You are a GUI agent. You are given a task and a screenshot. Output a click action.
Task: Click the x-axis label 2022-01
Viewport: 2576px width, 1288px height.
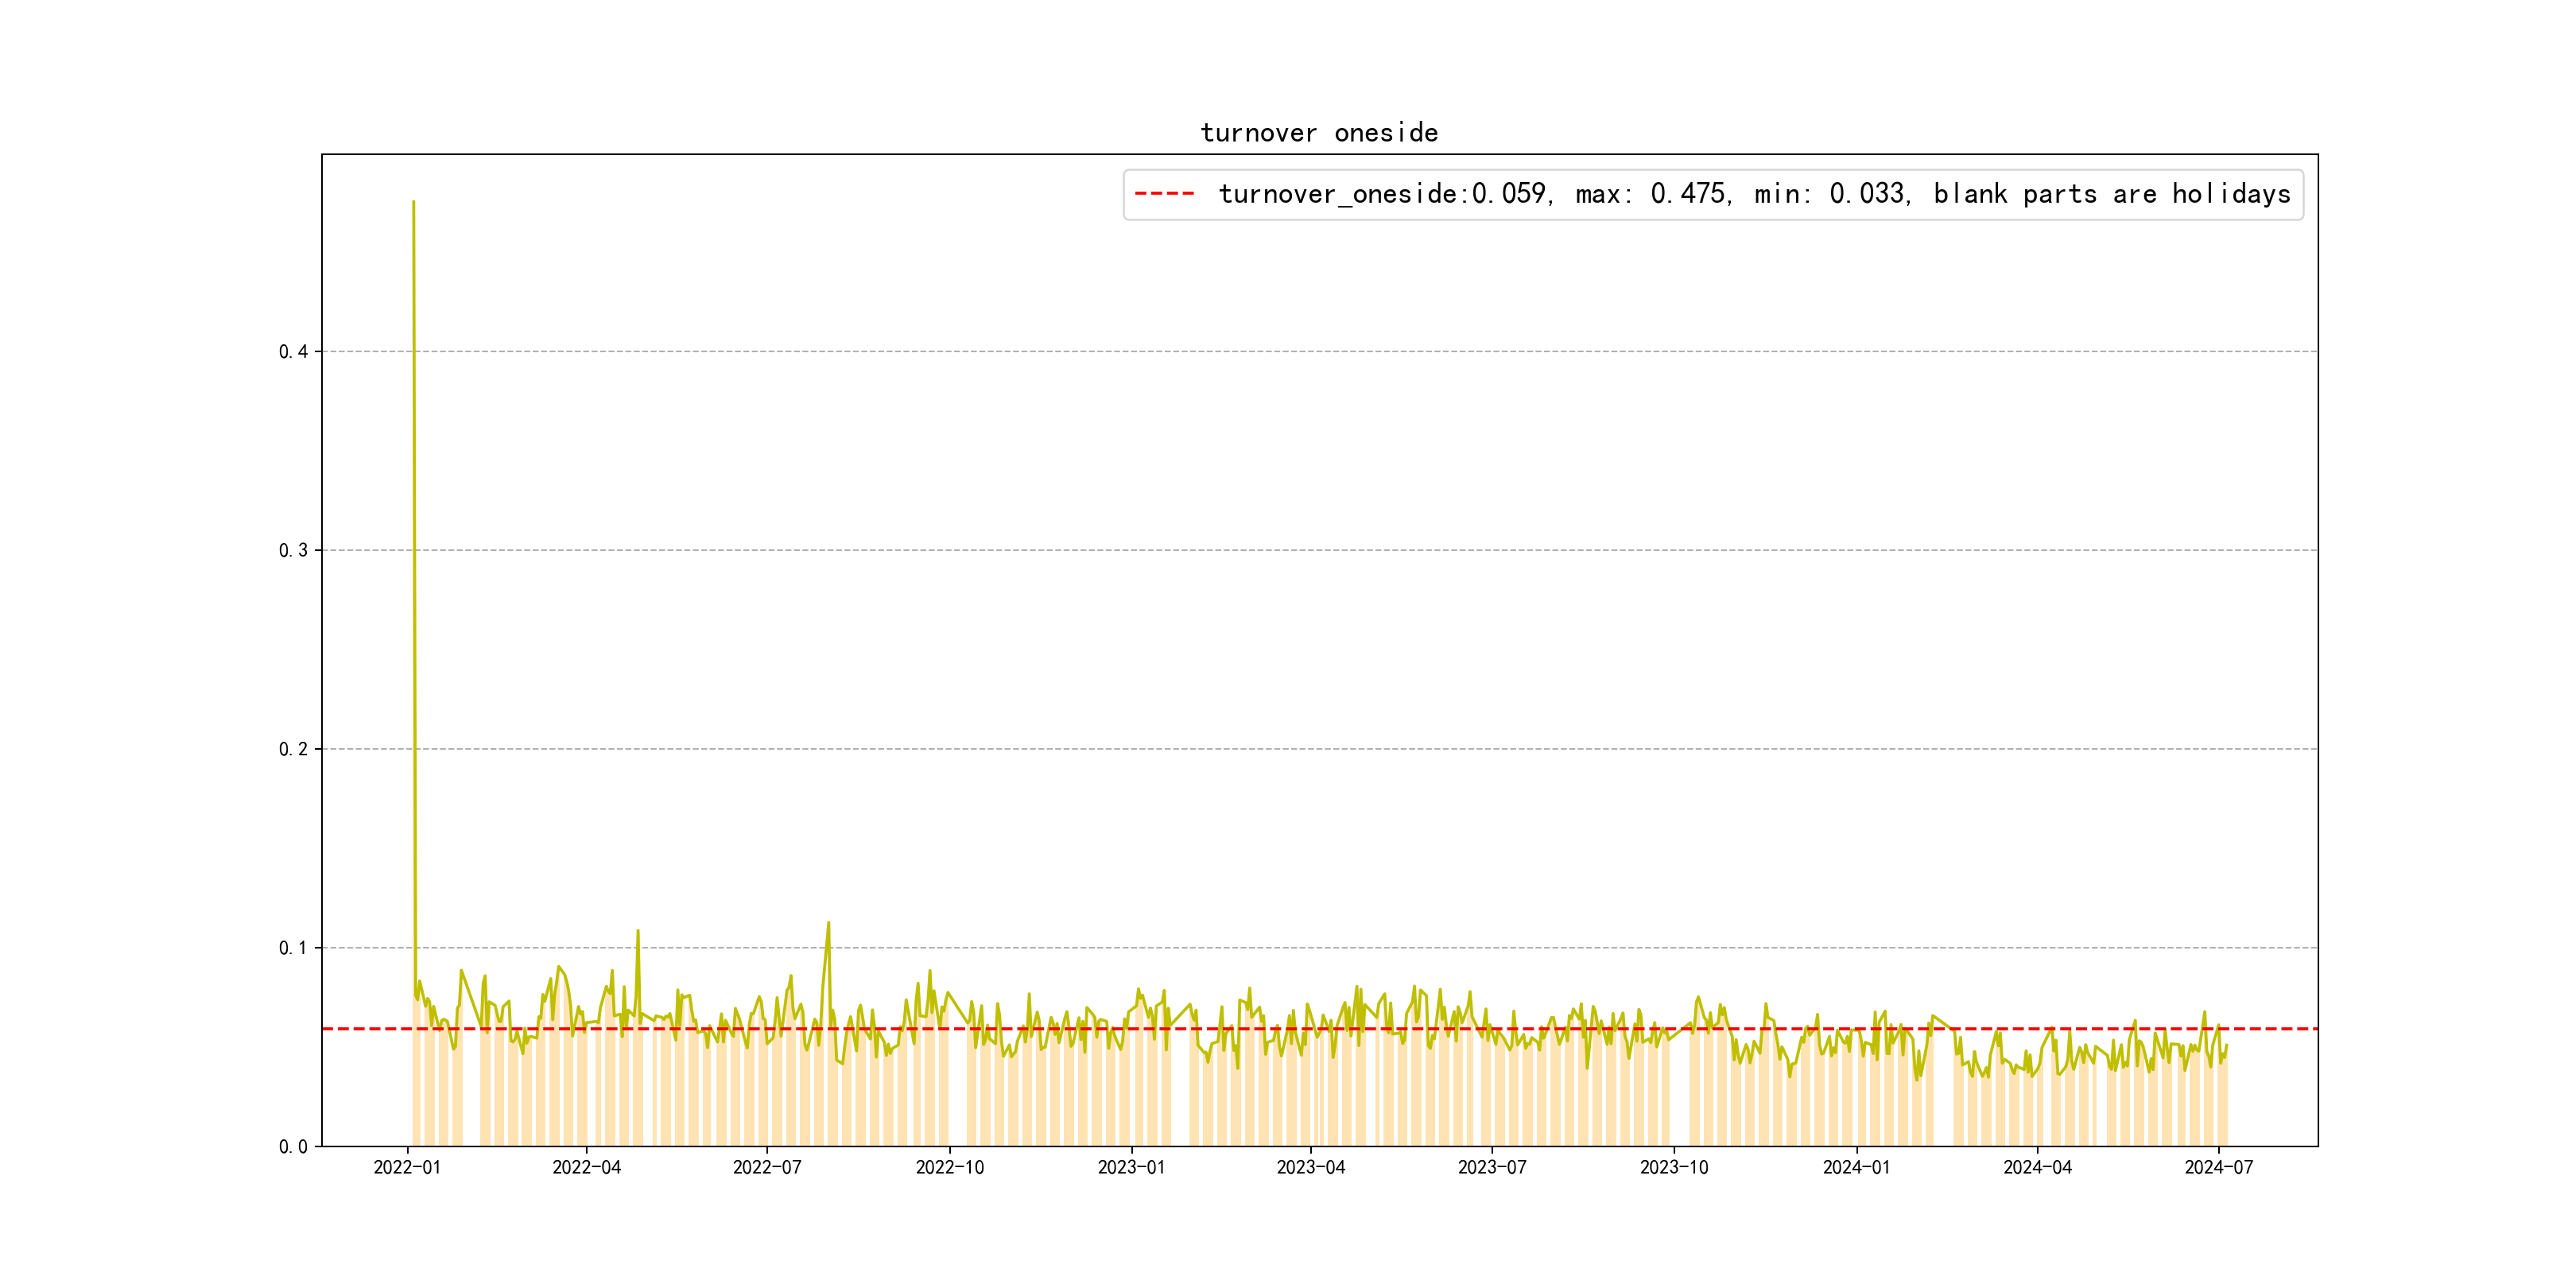point(407,1167)
